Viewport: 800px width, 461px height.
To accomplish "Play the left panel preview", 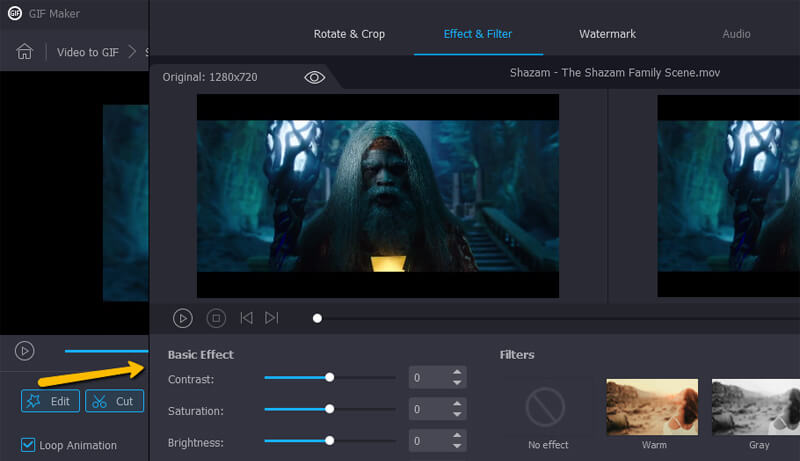I will (x=24, y=351).
